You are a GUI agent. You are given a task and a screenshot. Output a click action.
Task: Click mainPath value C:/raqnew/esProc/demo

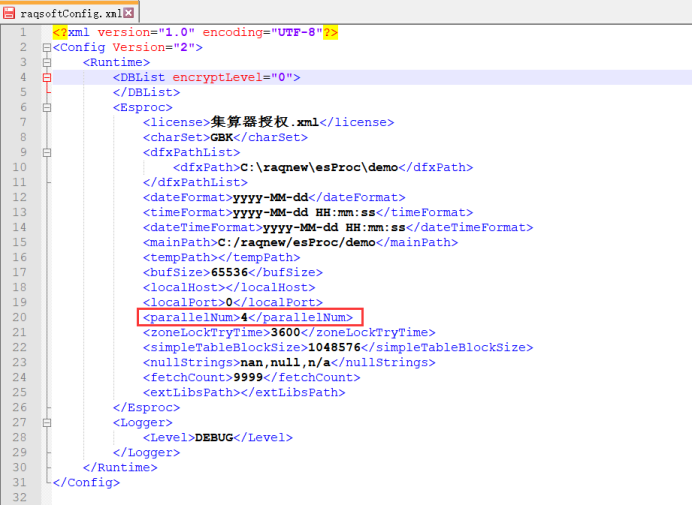297,243
